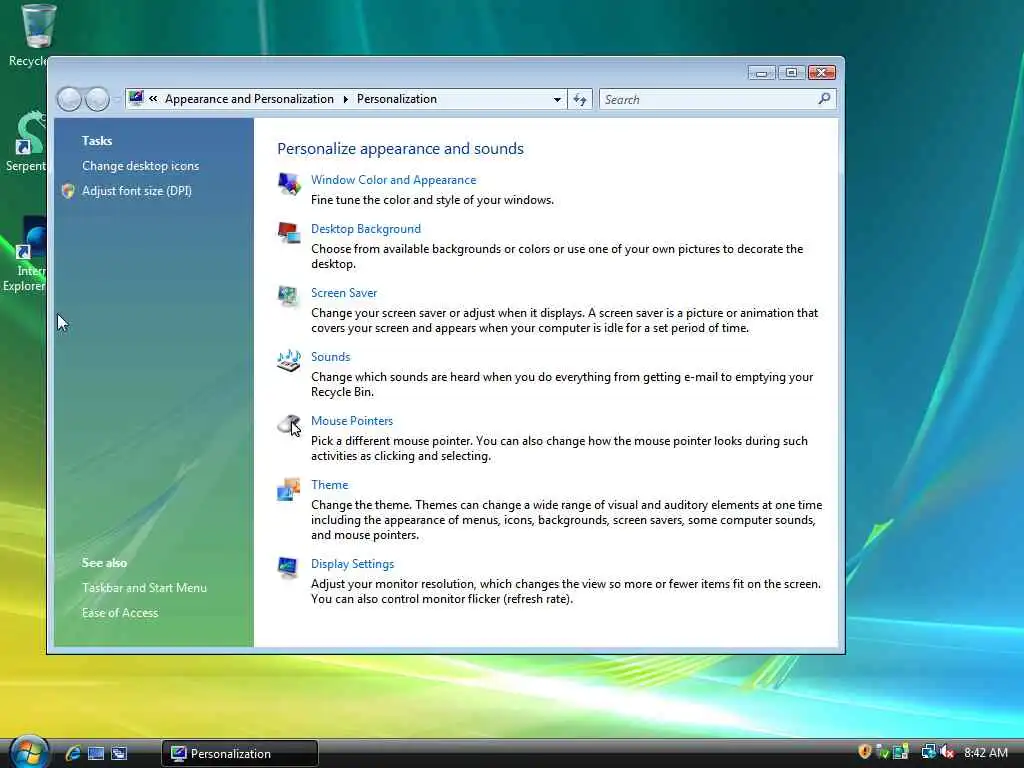Click the security shield tray icon
The image size is (1024, 768).
(x=864, y=752)
